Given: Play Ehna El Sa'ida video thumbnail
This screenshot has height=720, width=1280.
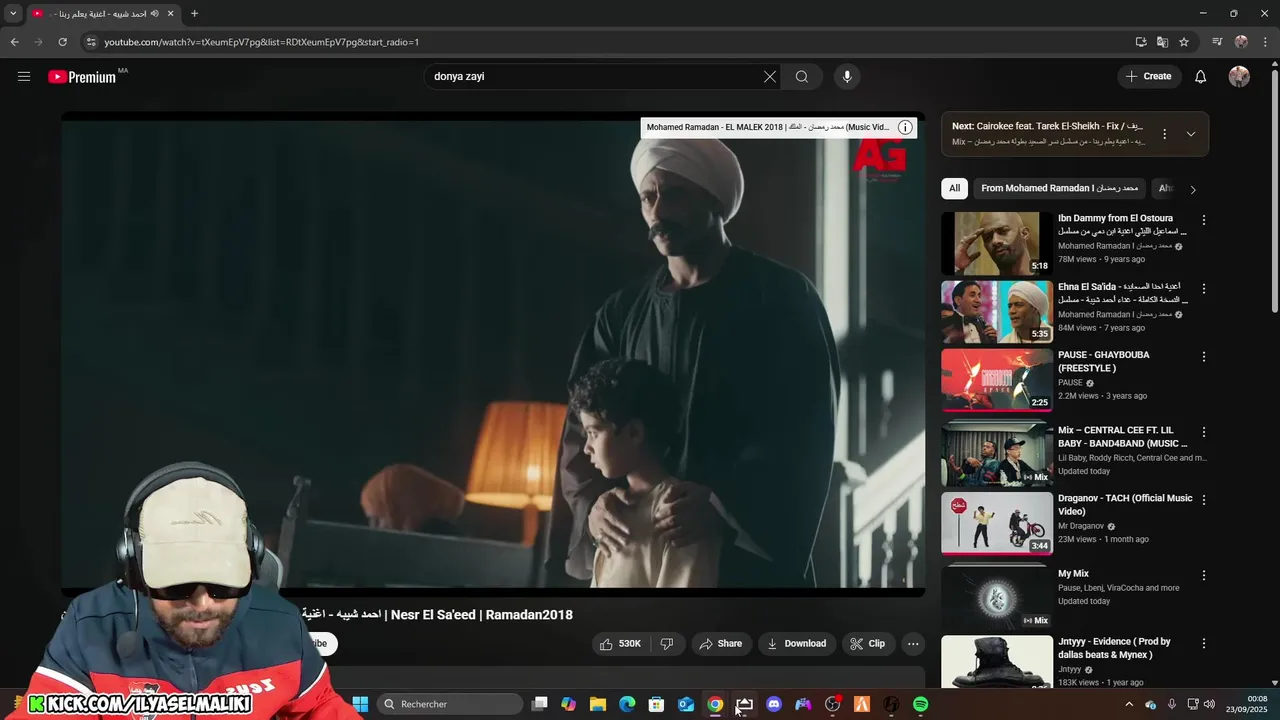Looking at the screenshot, I should (997, 311).
